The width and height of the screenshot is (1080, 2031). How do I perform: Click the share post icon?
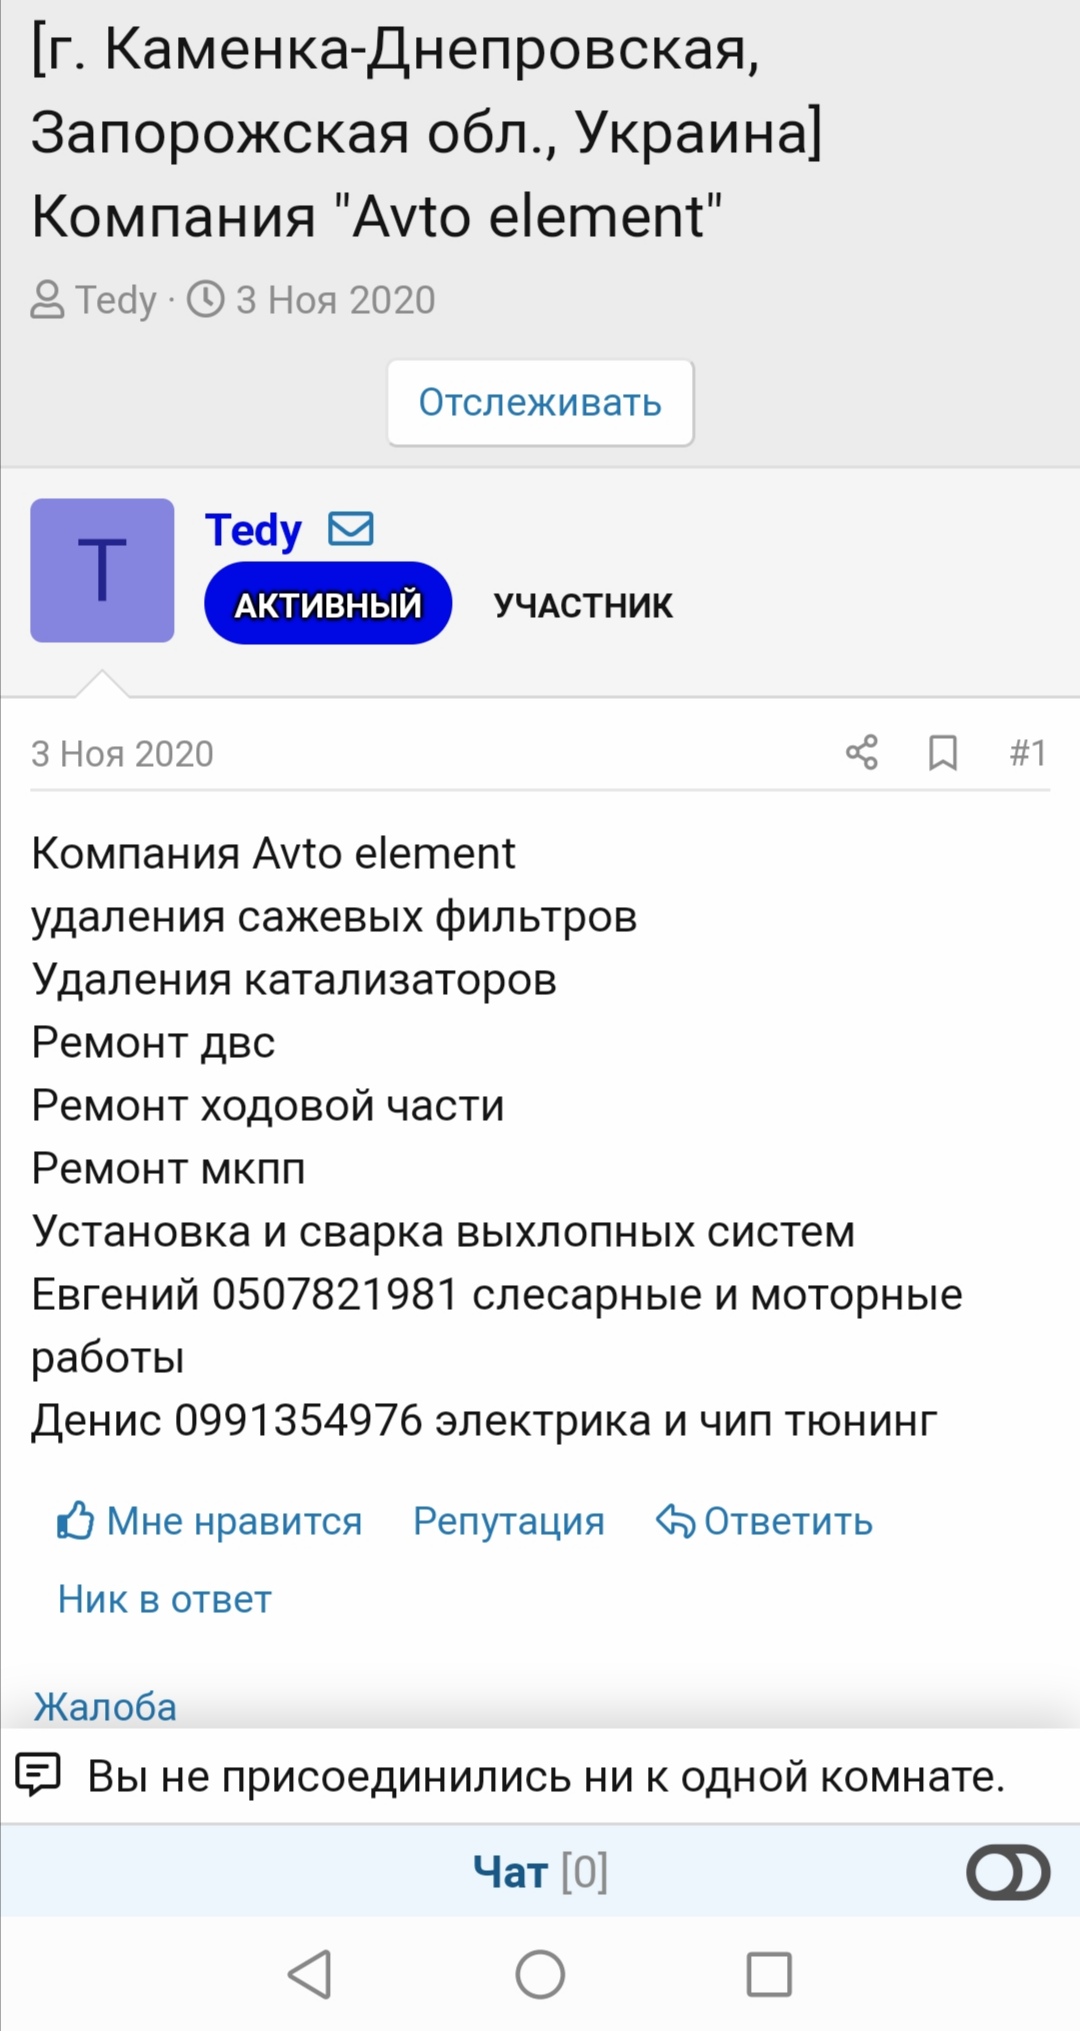[861, 752]
